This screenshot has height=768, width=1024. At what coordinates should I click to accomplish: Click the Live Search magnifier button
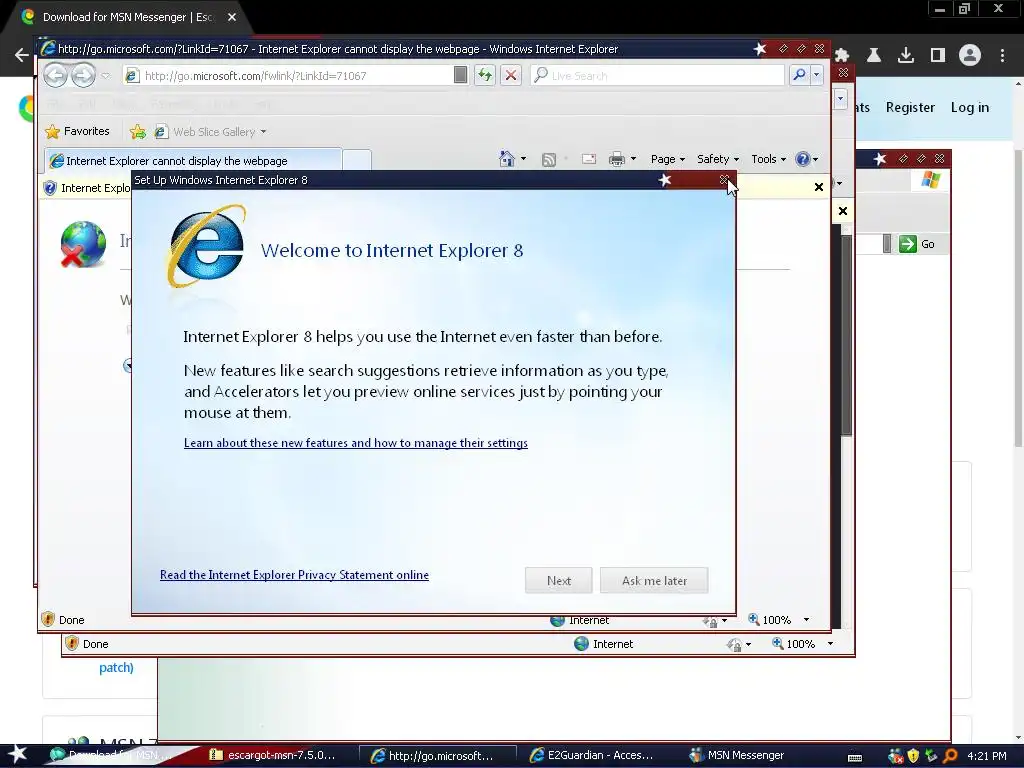point(799,75)
